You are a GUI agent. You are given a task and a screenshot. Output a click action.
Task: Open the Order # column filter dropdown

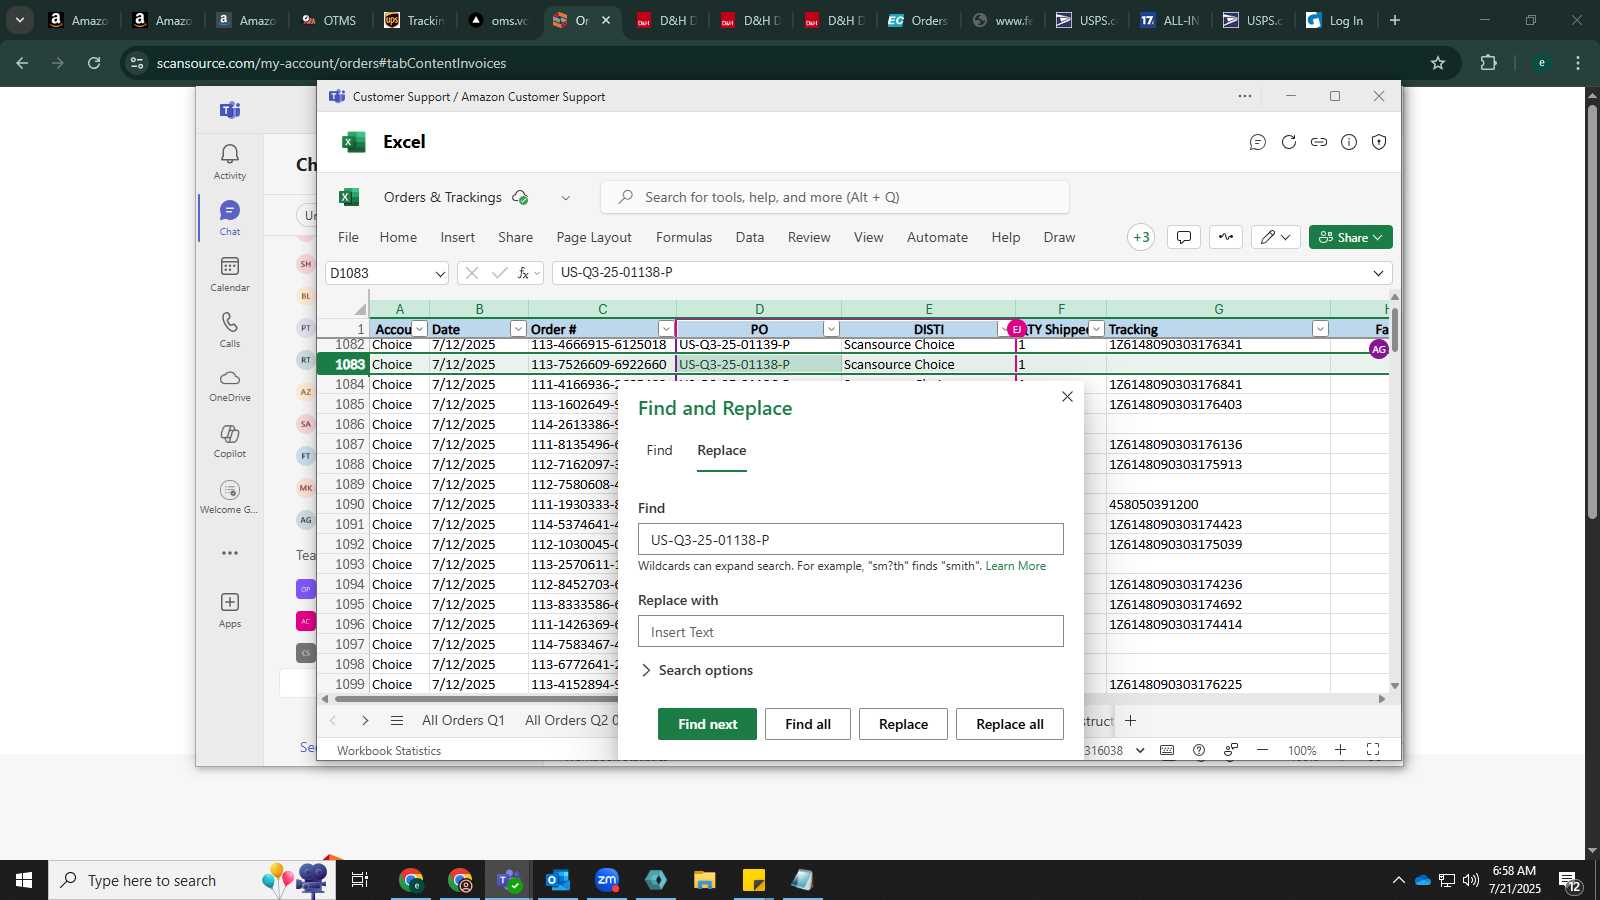click(666, 329)
